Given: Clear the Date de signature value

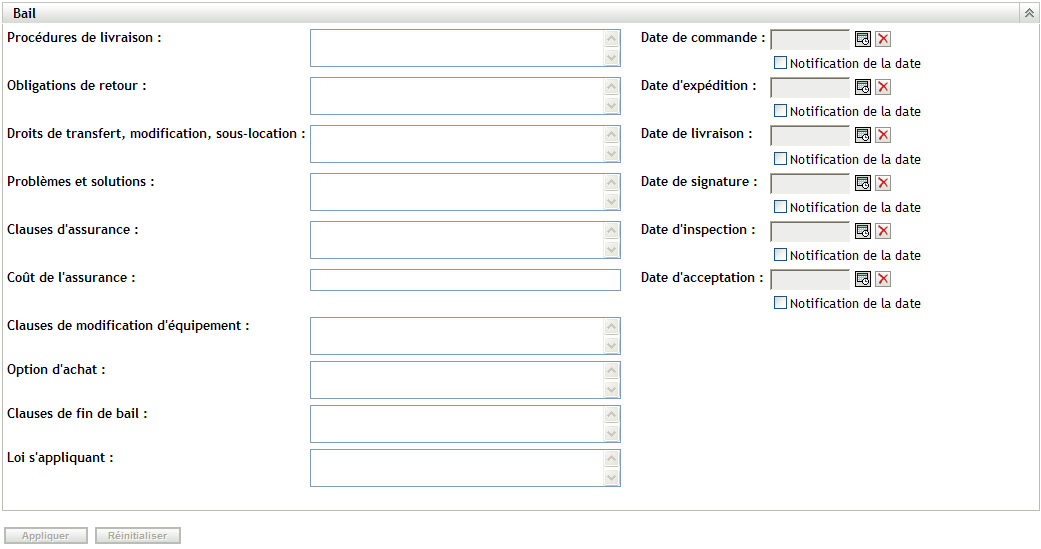Looking at the screenshot, I should (883, 183).
